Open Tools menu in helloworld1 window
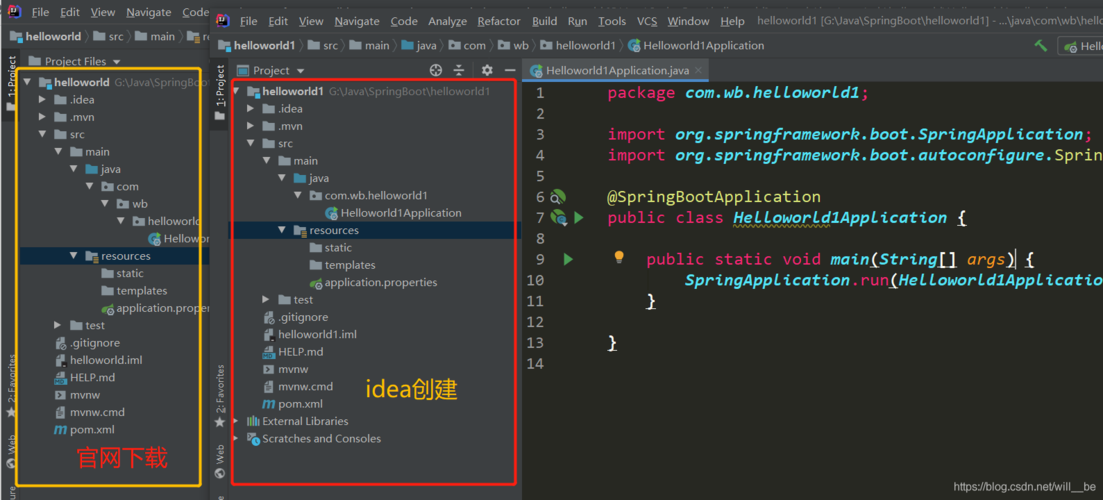Image resolution: width=1103 pixels, height=500 pixels. [612, 21]
